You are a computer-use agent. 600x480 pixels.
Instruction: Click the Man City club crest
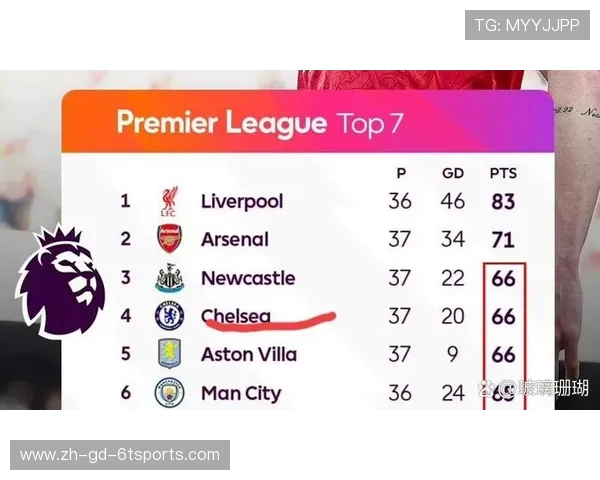click(x=169, y=392)
